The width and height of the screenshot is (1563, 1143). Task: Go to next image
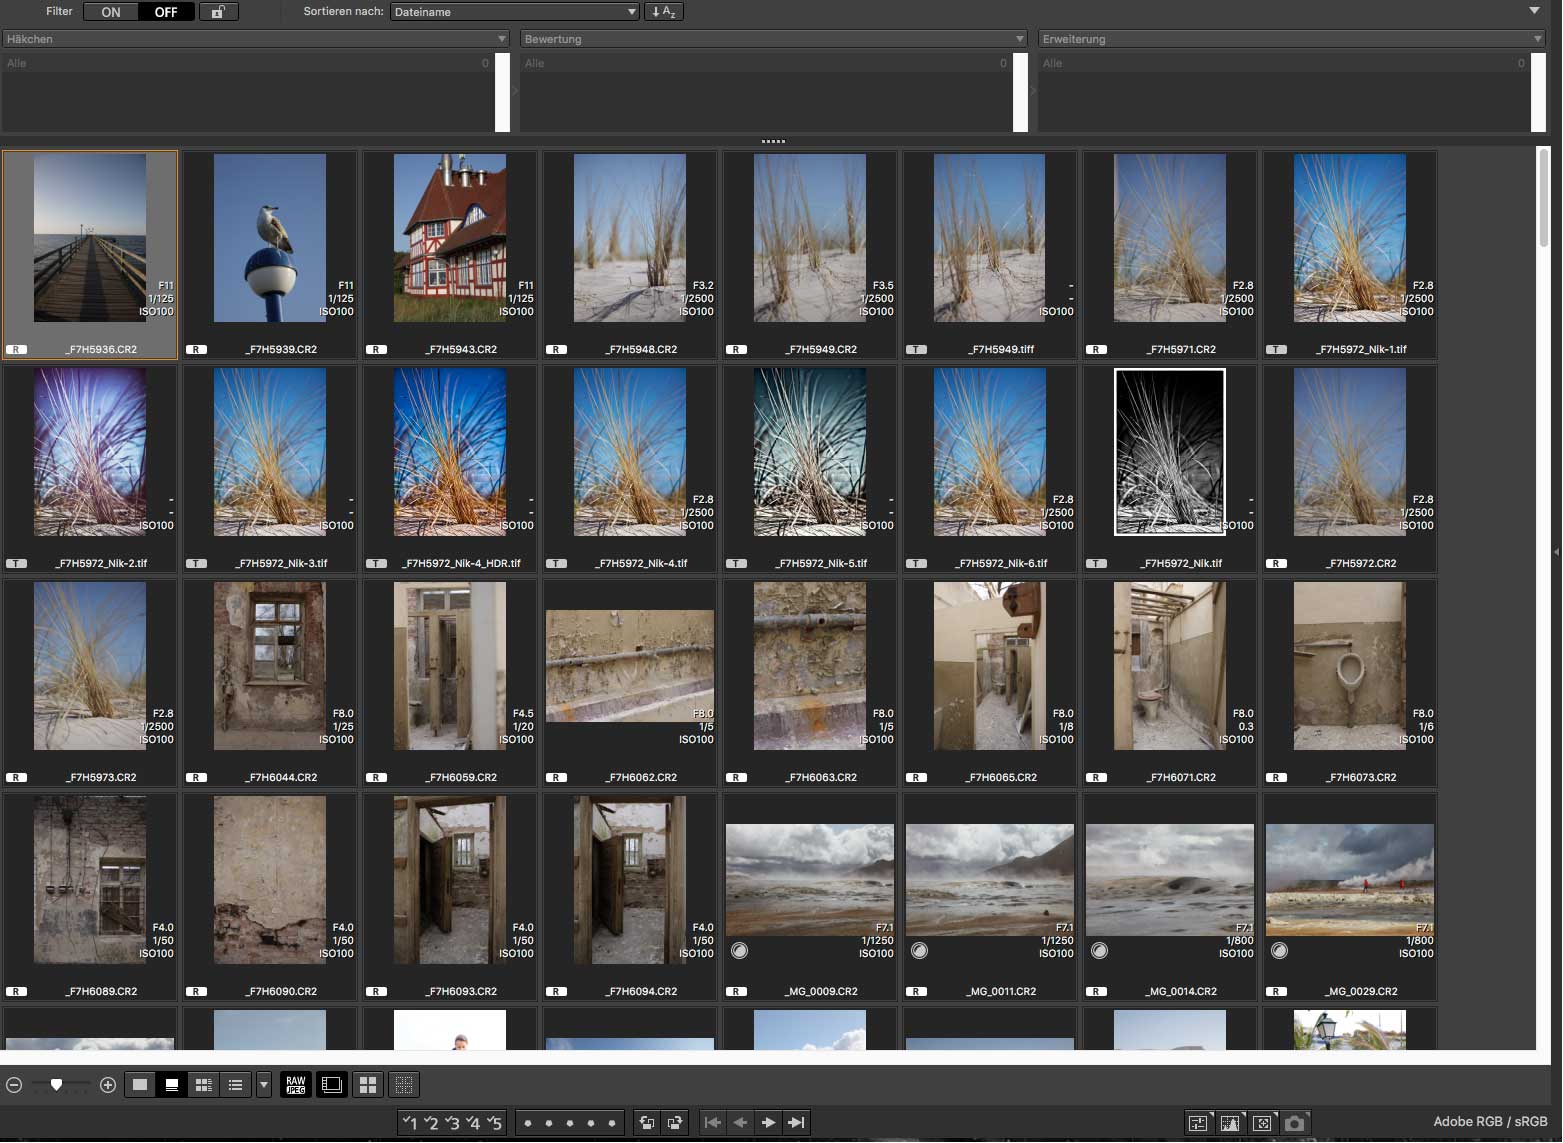pyautogui.click(x=768, y=1123)
